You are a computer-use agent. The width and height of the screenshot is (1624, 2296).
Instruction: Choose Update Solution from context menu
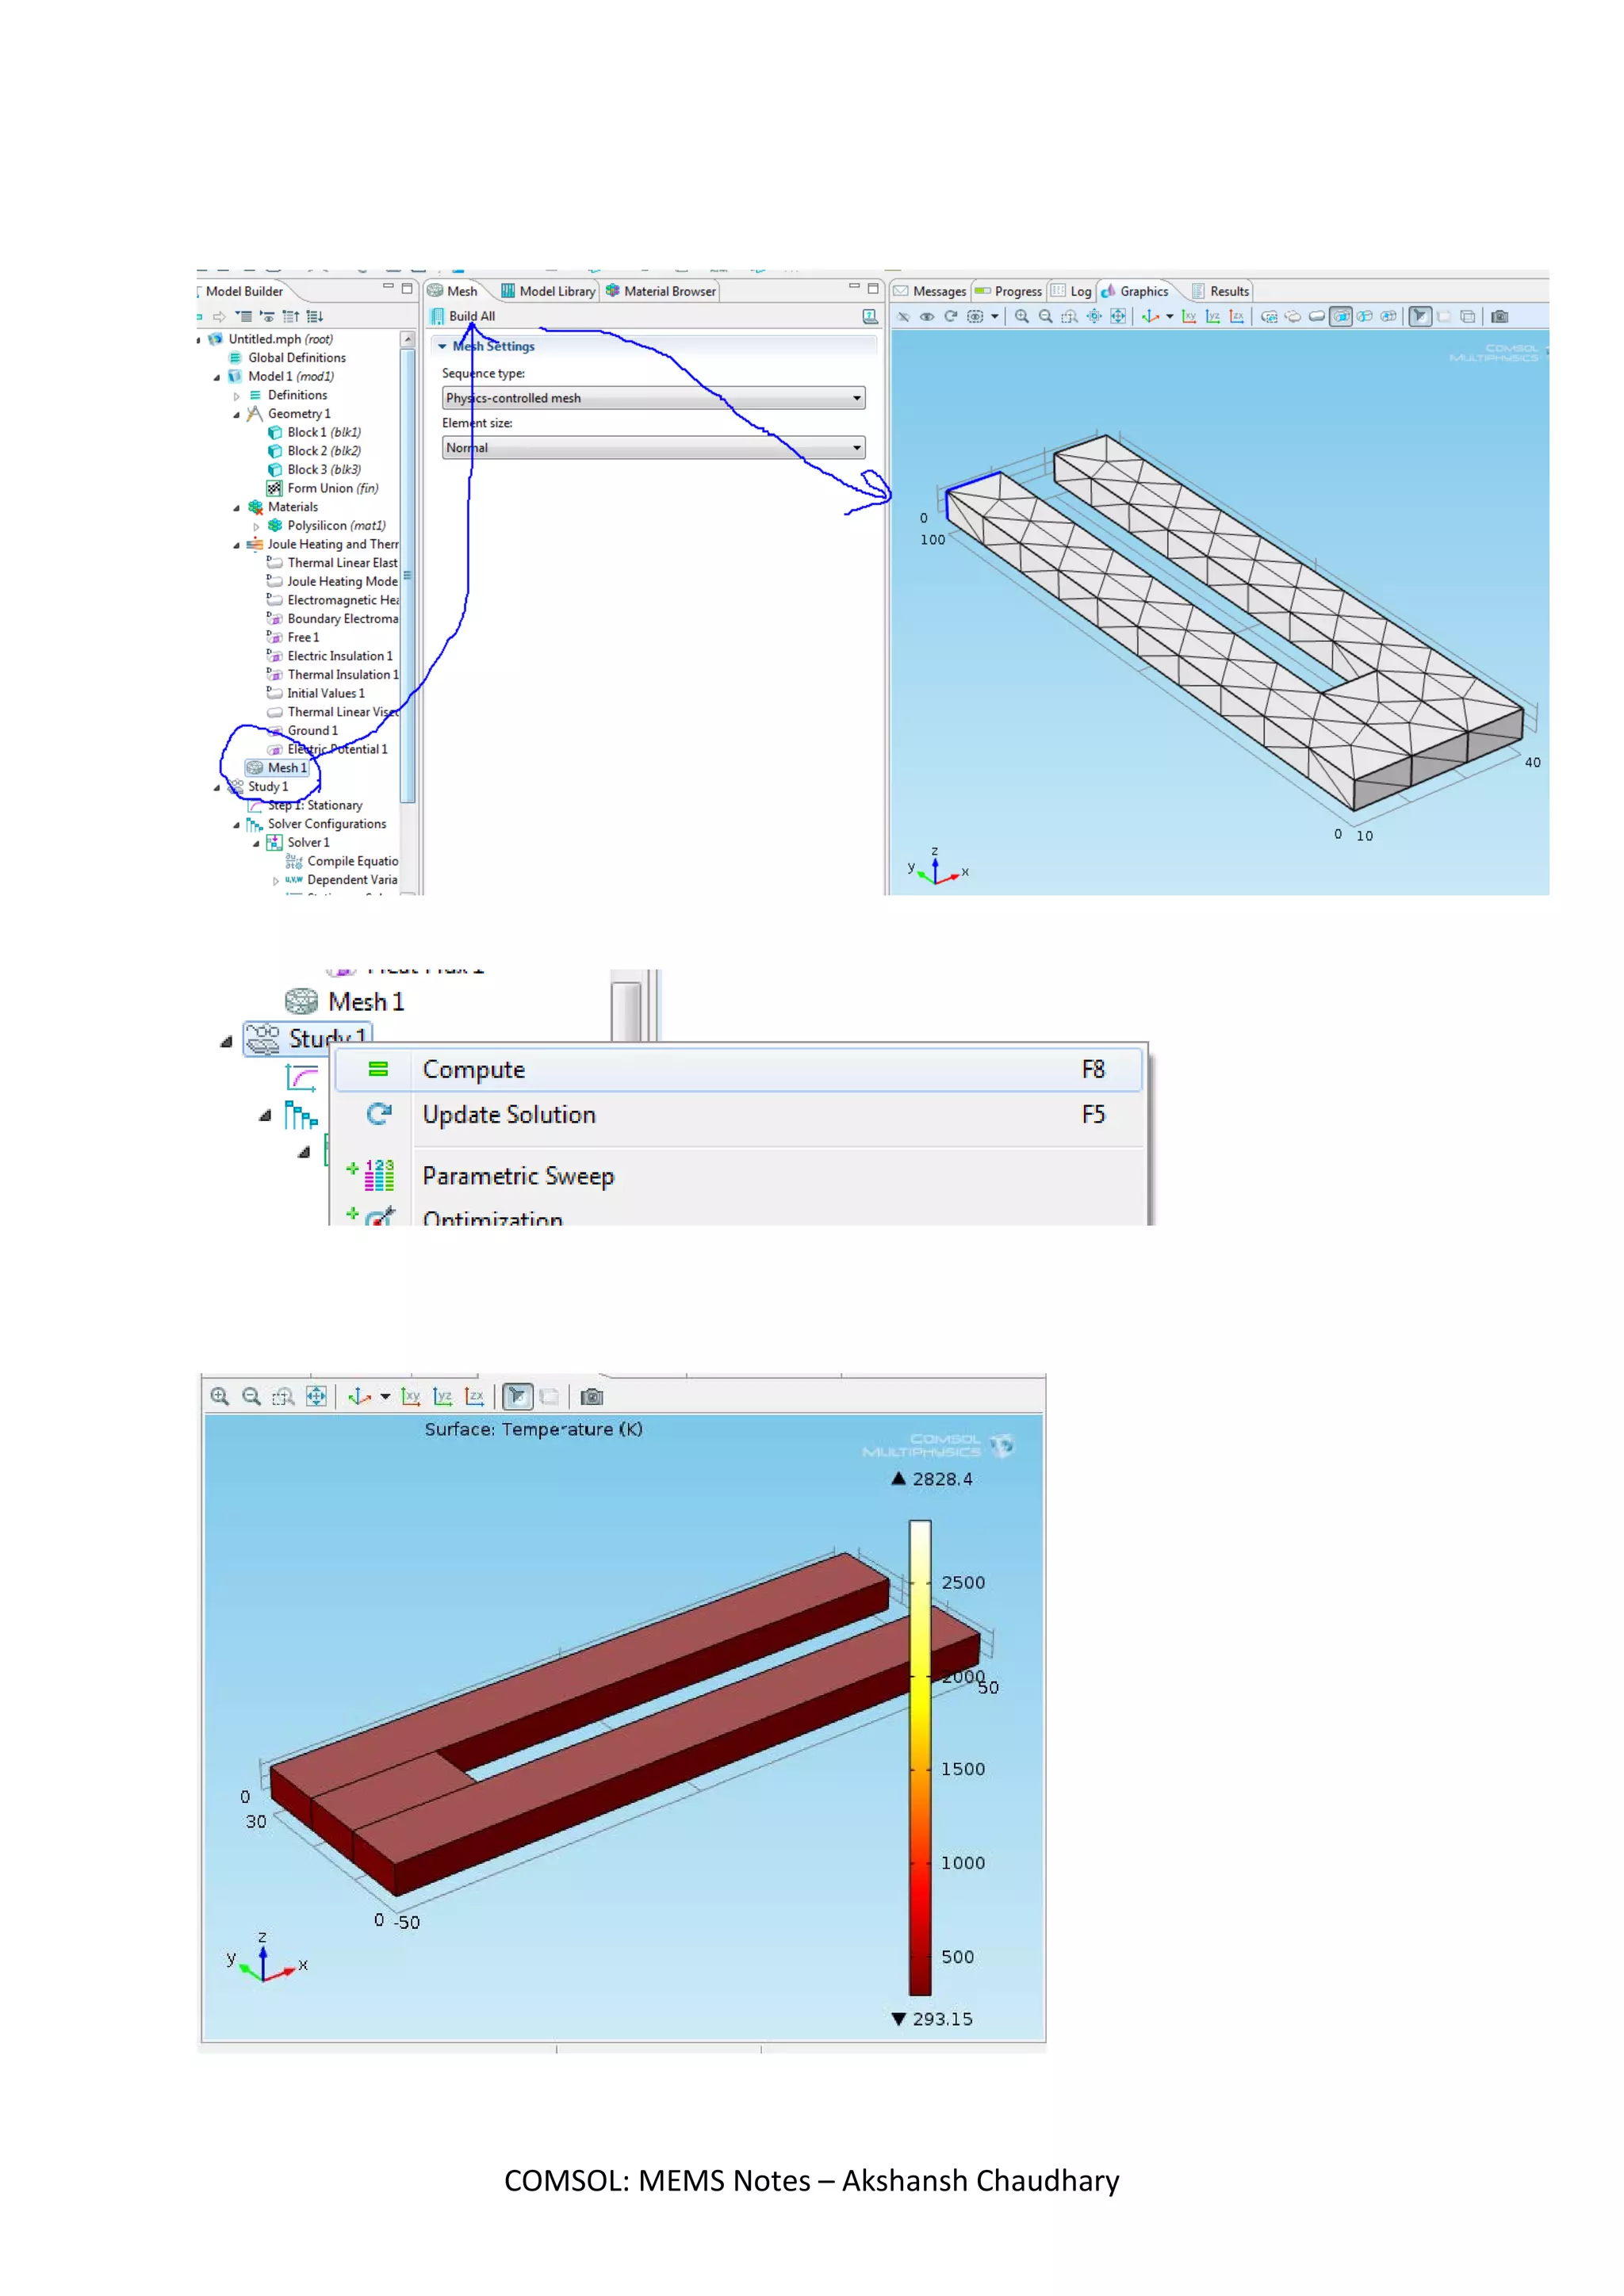pyautogui.click(x=738, y=1115)
